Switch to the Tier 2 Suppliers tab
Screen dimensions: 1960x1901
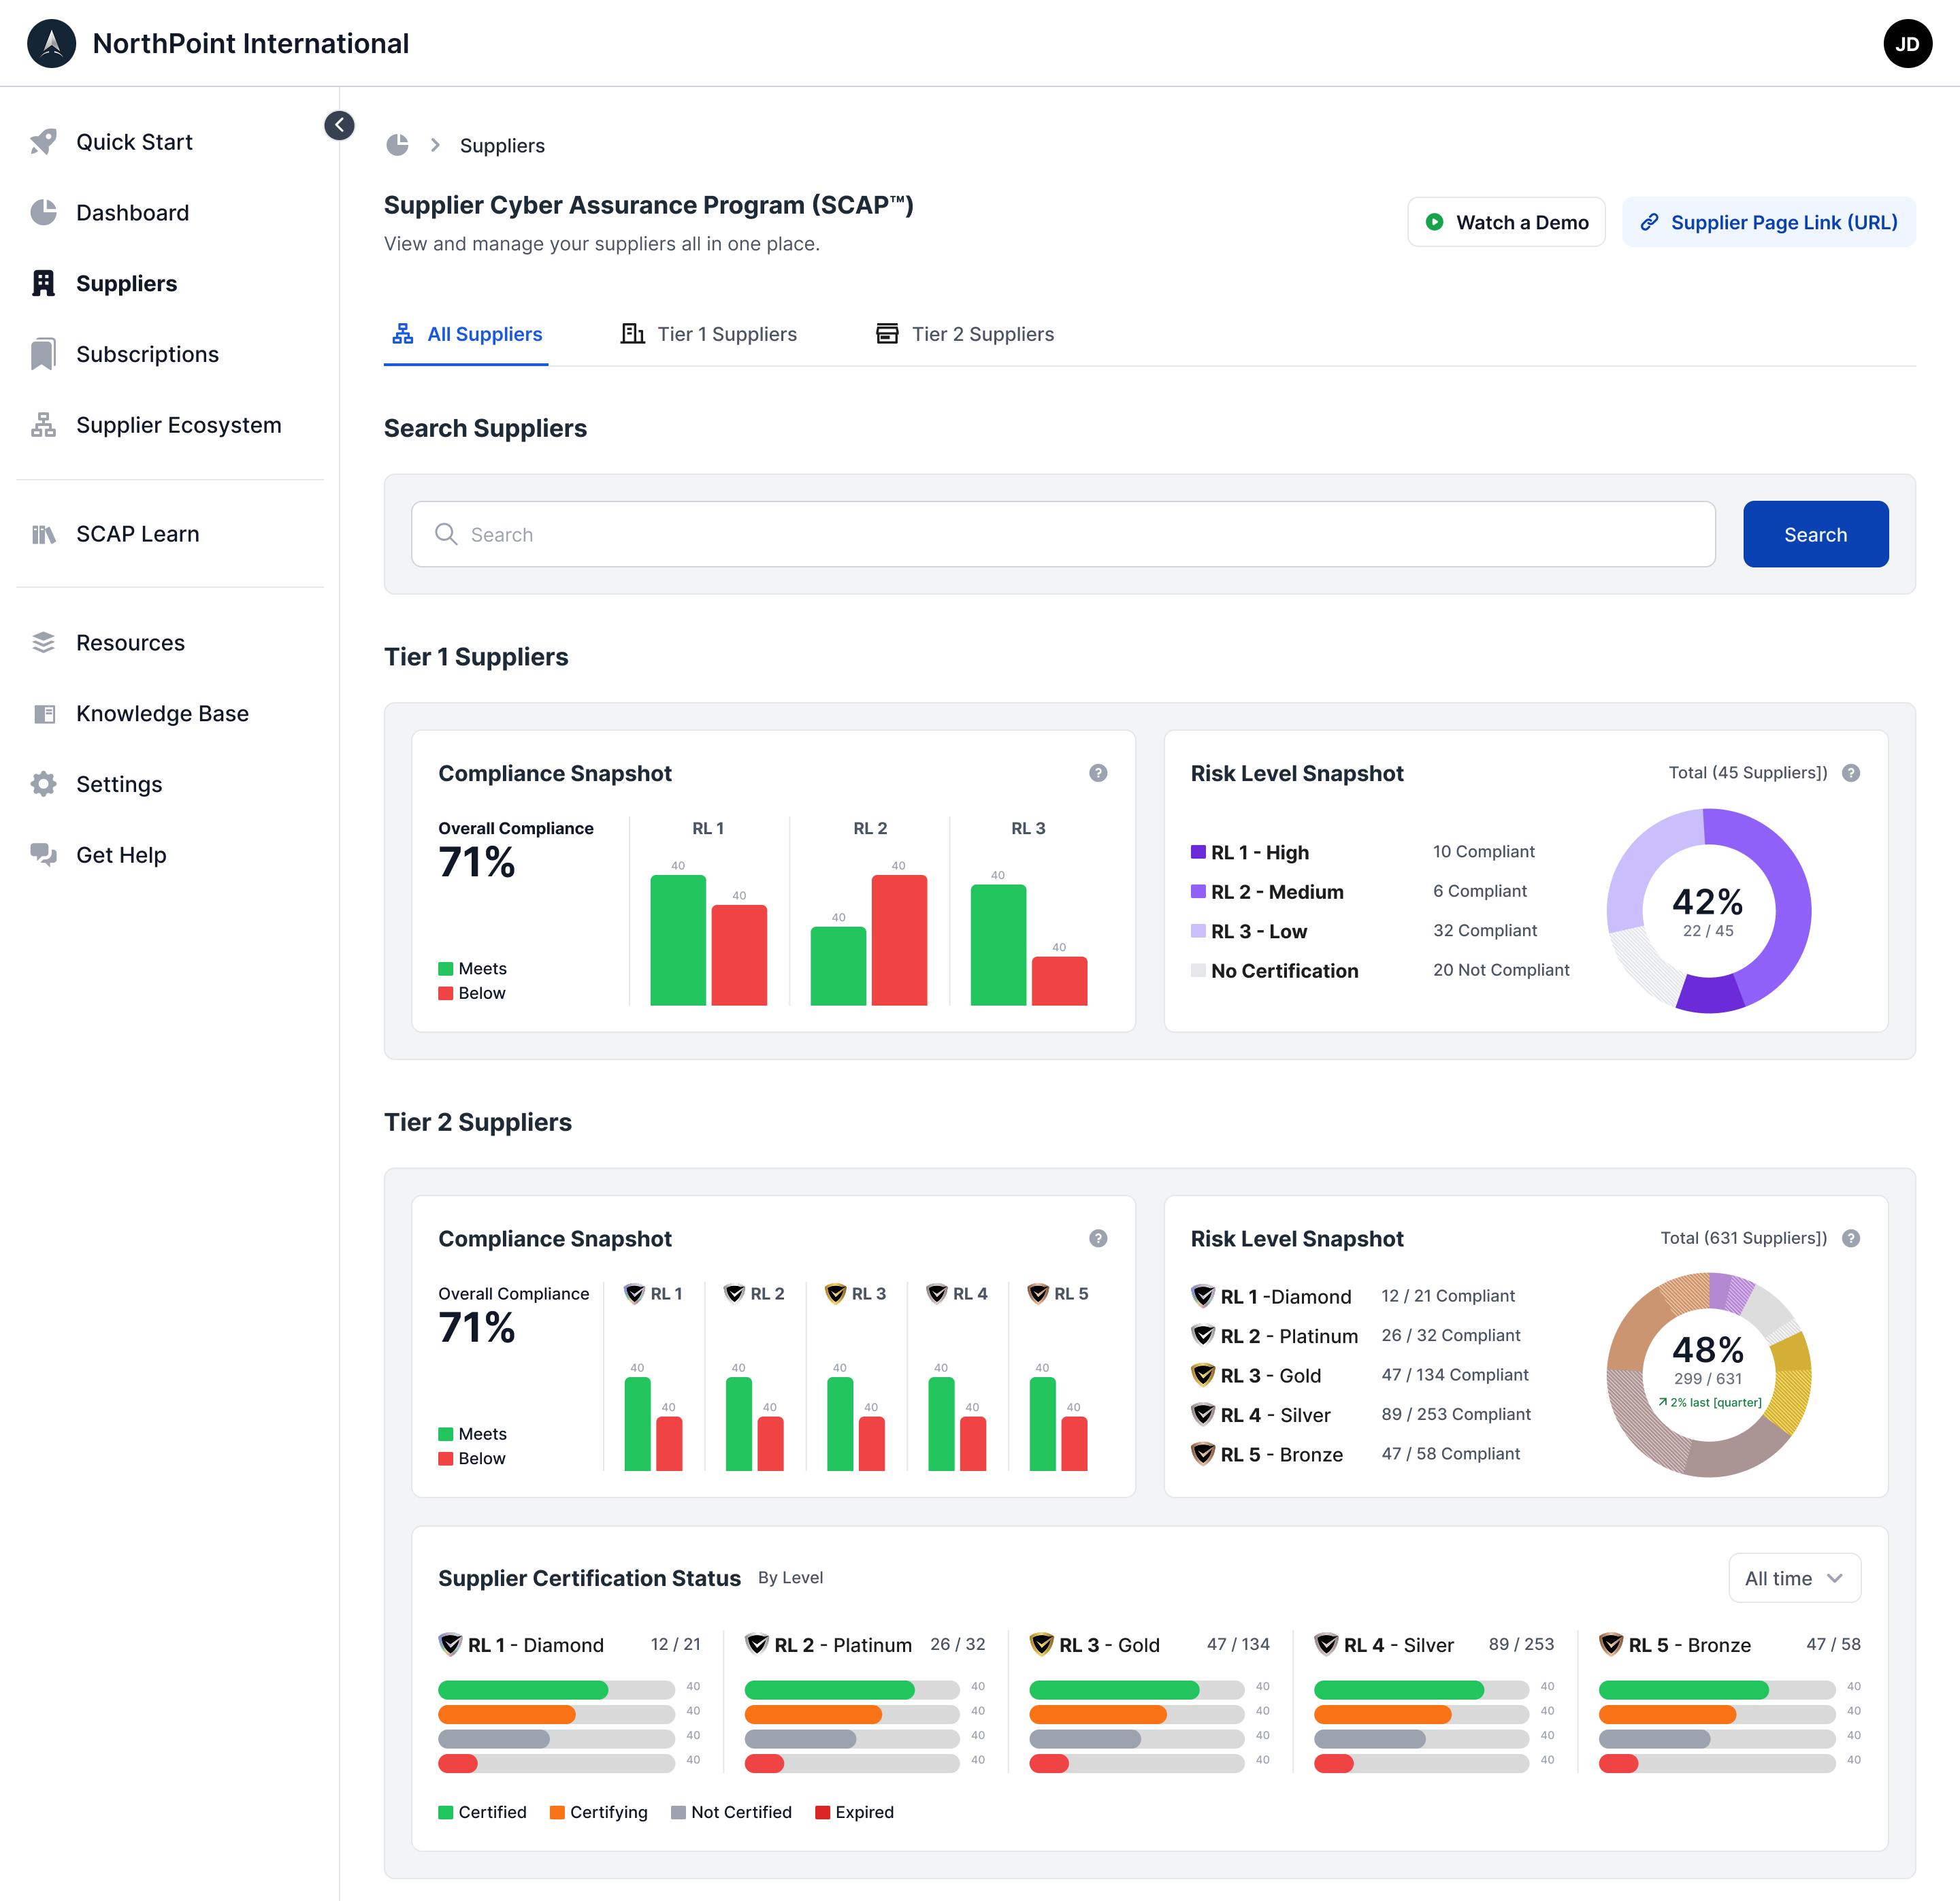point(965,334)
